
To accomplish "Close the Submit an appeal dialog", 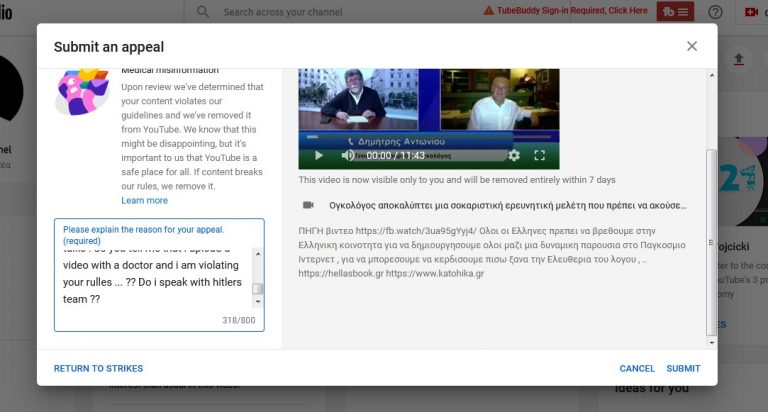I will tap(692, 46).
